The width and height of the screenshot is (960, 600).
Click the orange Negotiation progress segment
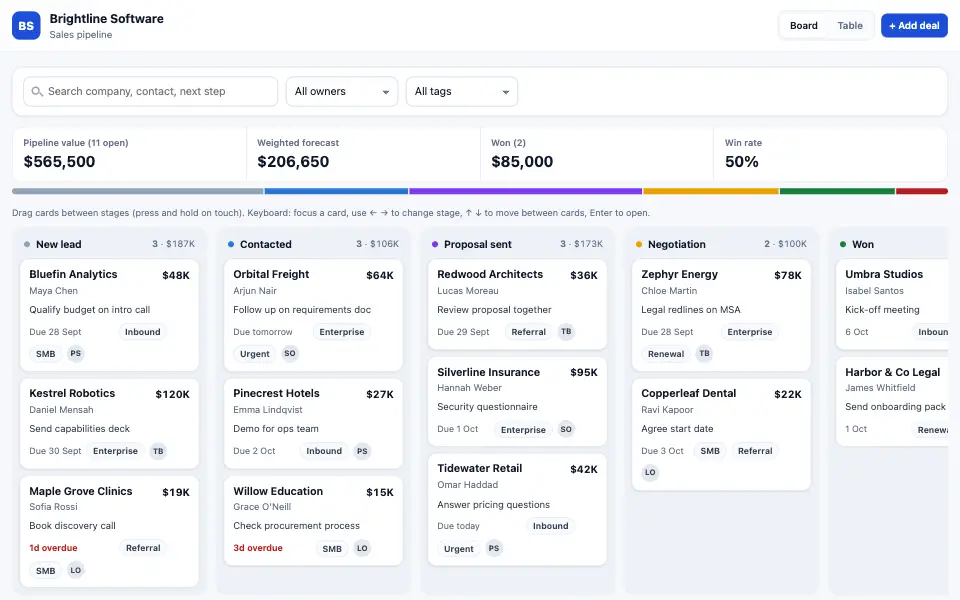click(x=711, y=192)
